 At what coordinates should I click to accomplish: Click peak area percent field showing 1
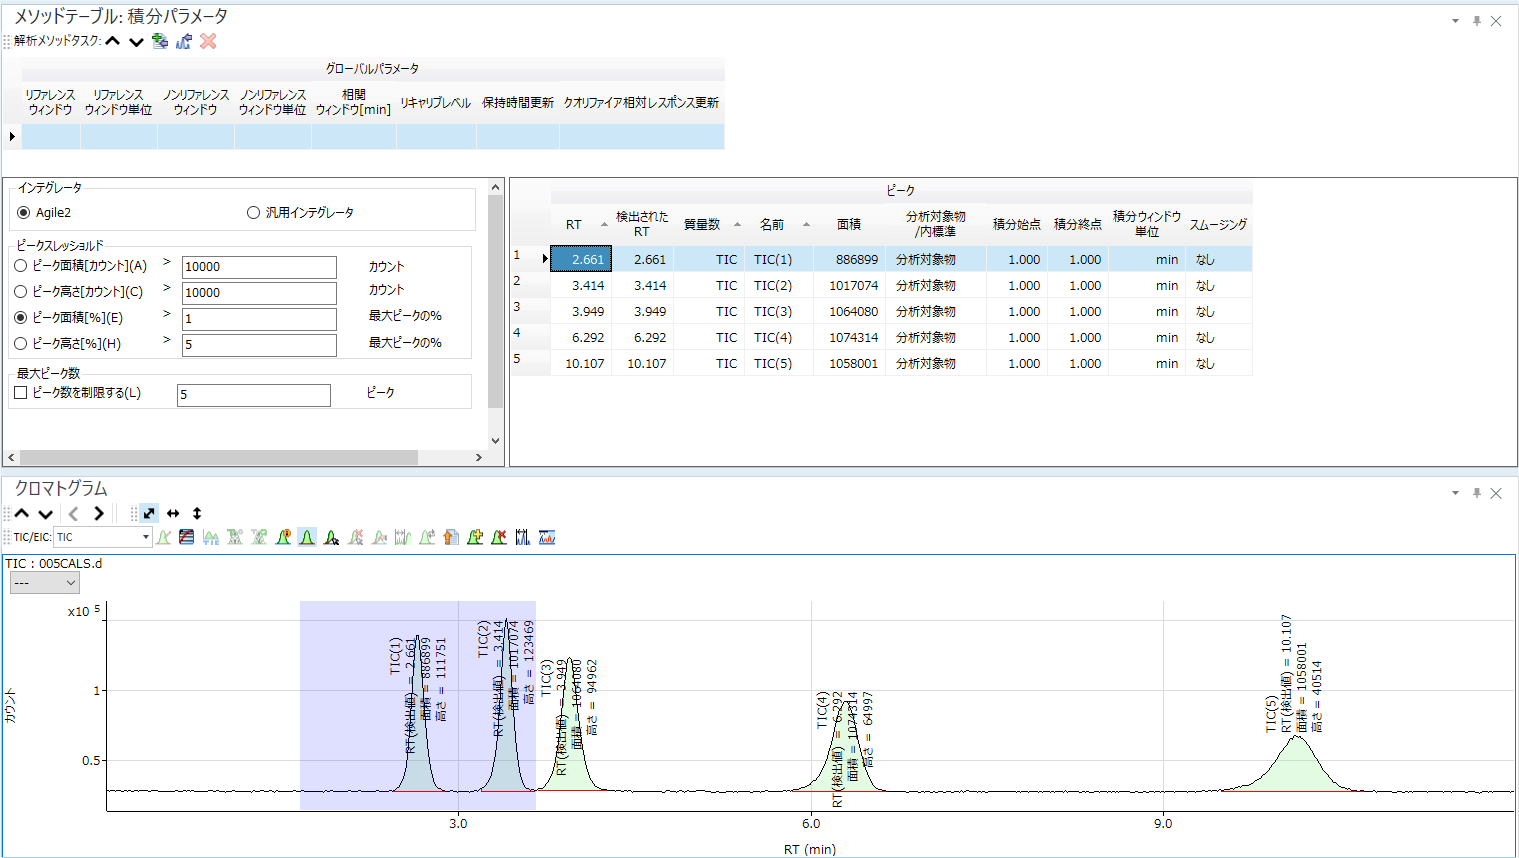(259, 319)
